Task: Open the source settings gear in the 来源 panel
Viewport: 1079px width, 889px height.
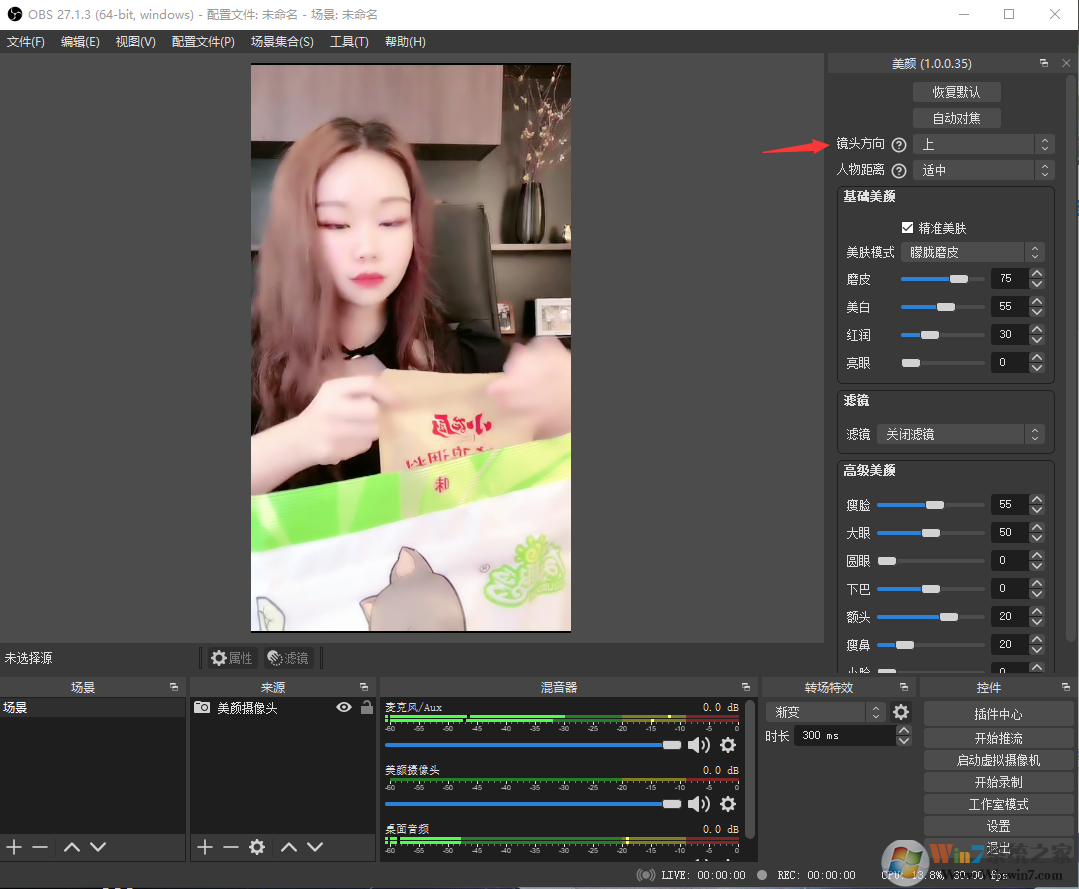Action: [x=257, y=847]
